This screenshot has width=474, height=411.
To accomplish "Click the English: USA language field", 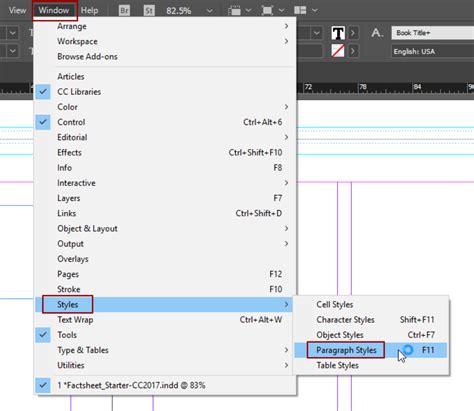I will pyautogui.click(x=433, y=51).
